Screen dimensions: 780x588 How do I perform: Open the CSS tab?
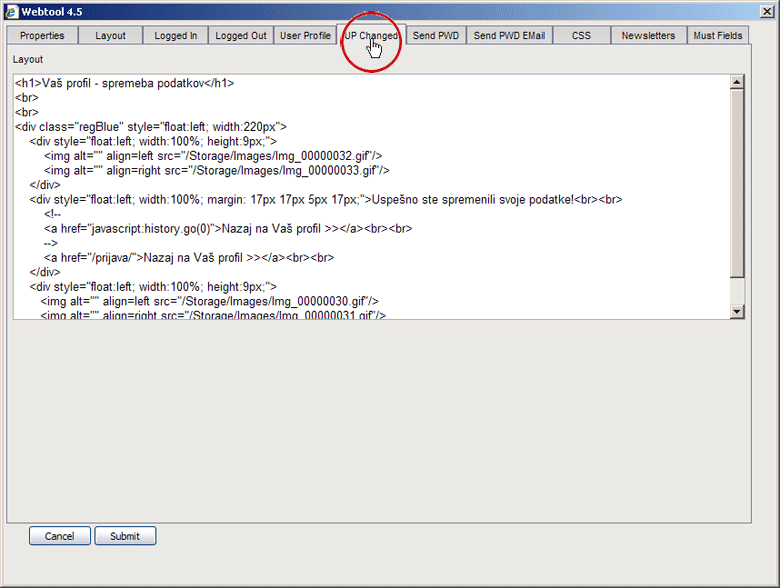coord(581,36)
